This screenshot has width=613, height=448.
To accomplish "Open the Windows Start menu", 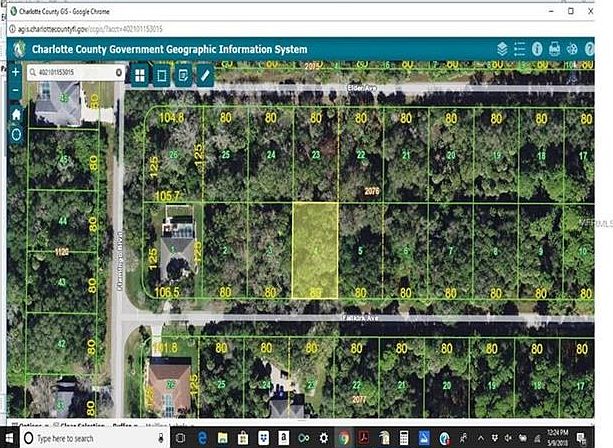I will pyautogui.click(x=9, y=438).
